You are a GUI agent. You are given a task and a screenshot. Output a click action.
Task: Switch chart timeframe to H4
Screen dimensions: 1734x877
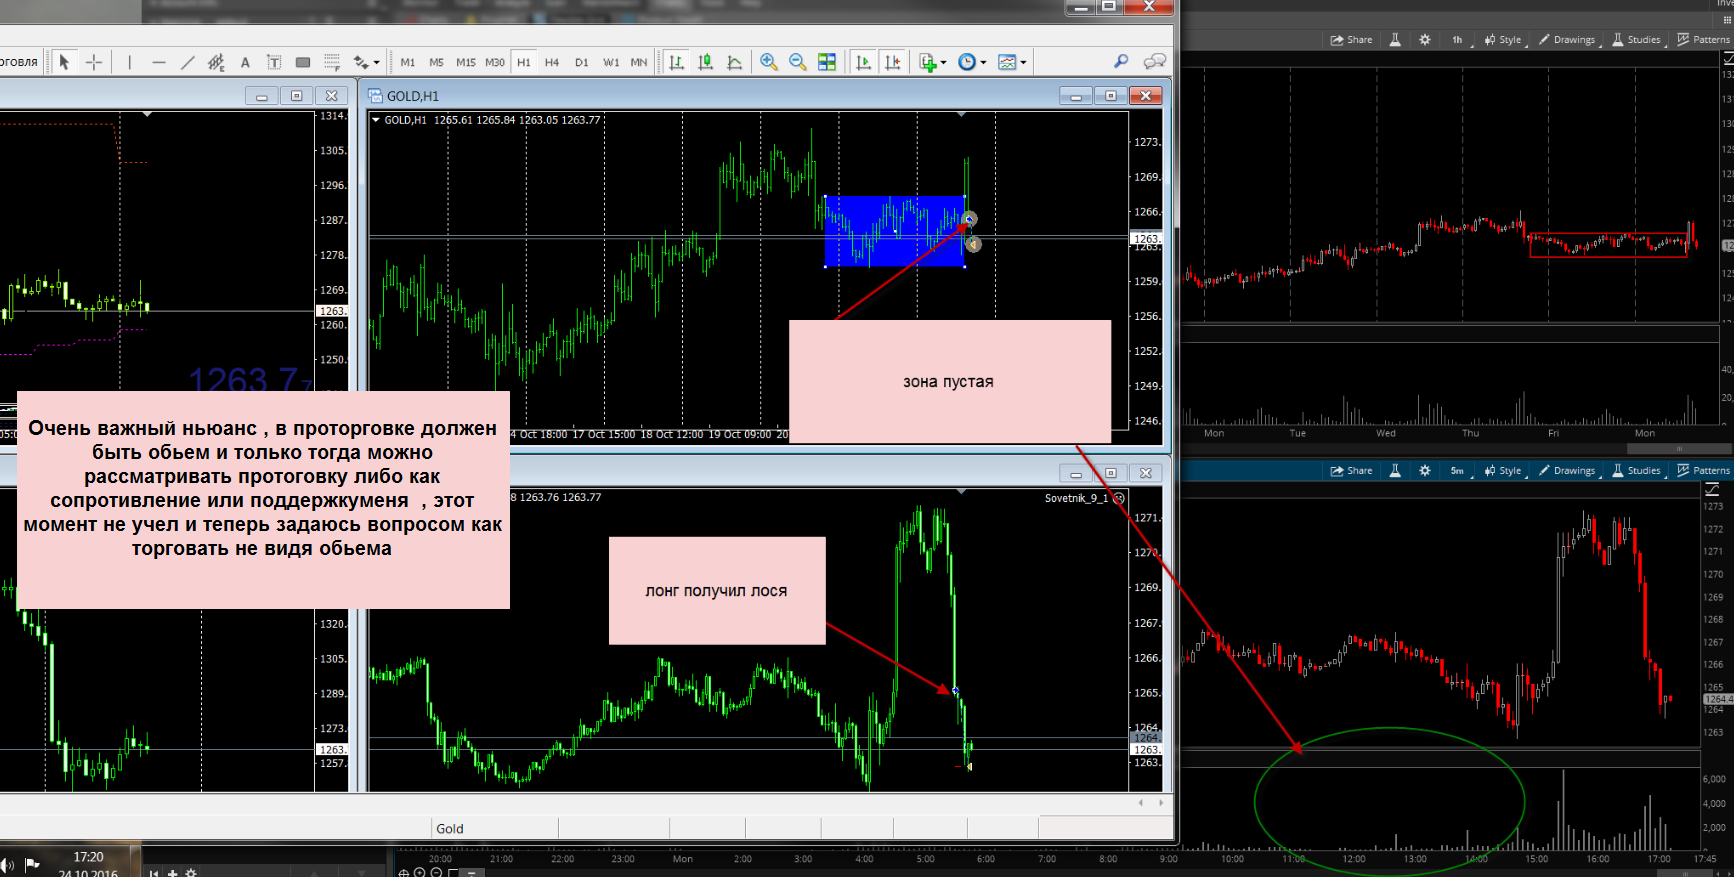tap(552, 62)
